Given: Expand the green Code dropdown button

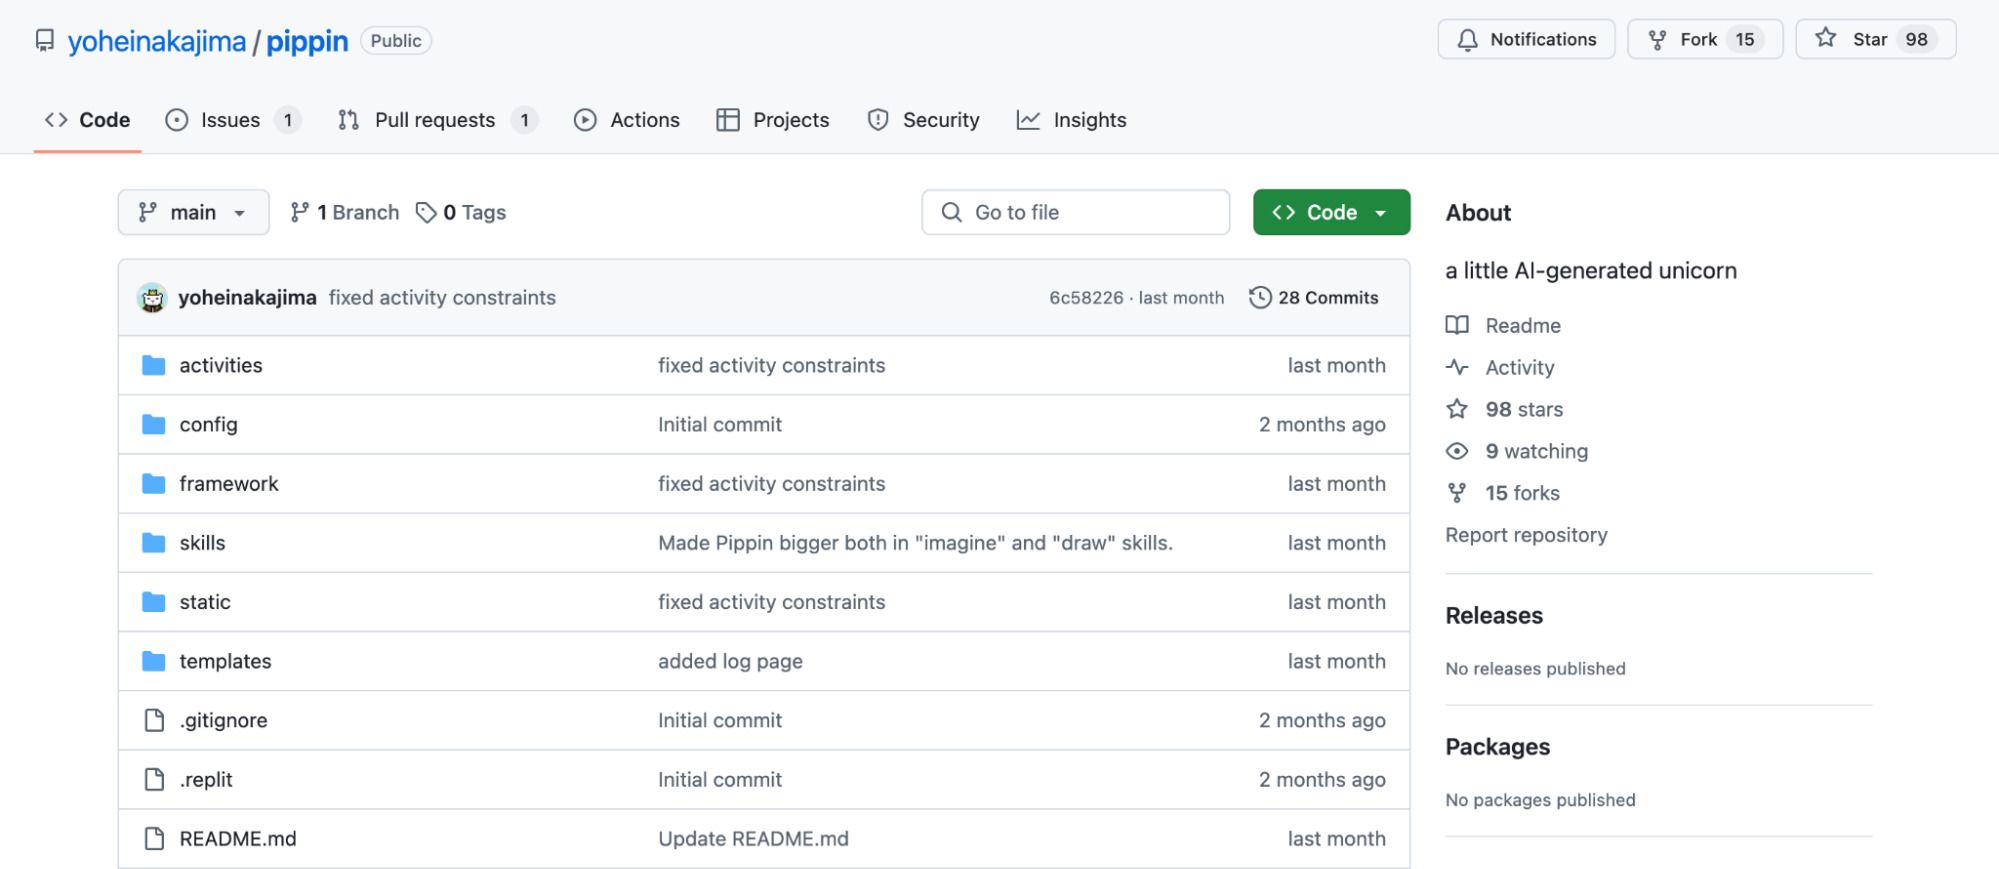Looking at the screenshot, I should point(1331,212).
